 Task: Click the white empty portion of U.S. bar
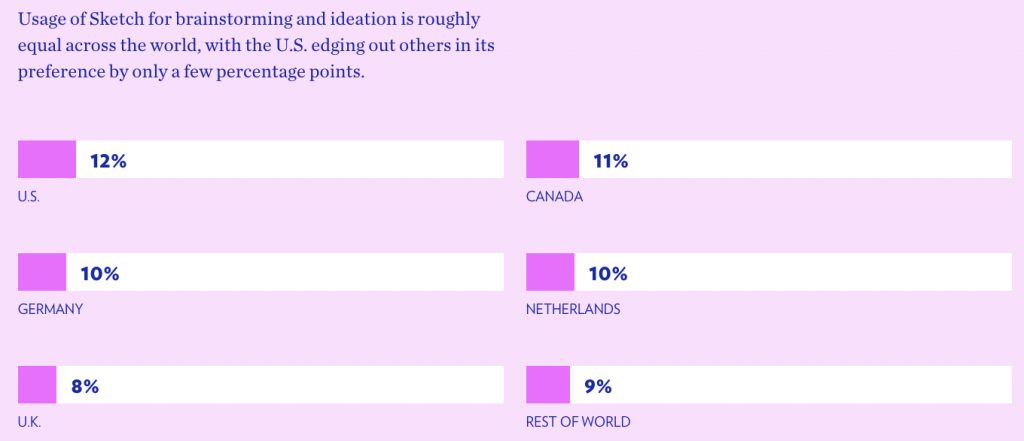[290, 159]
